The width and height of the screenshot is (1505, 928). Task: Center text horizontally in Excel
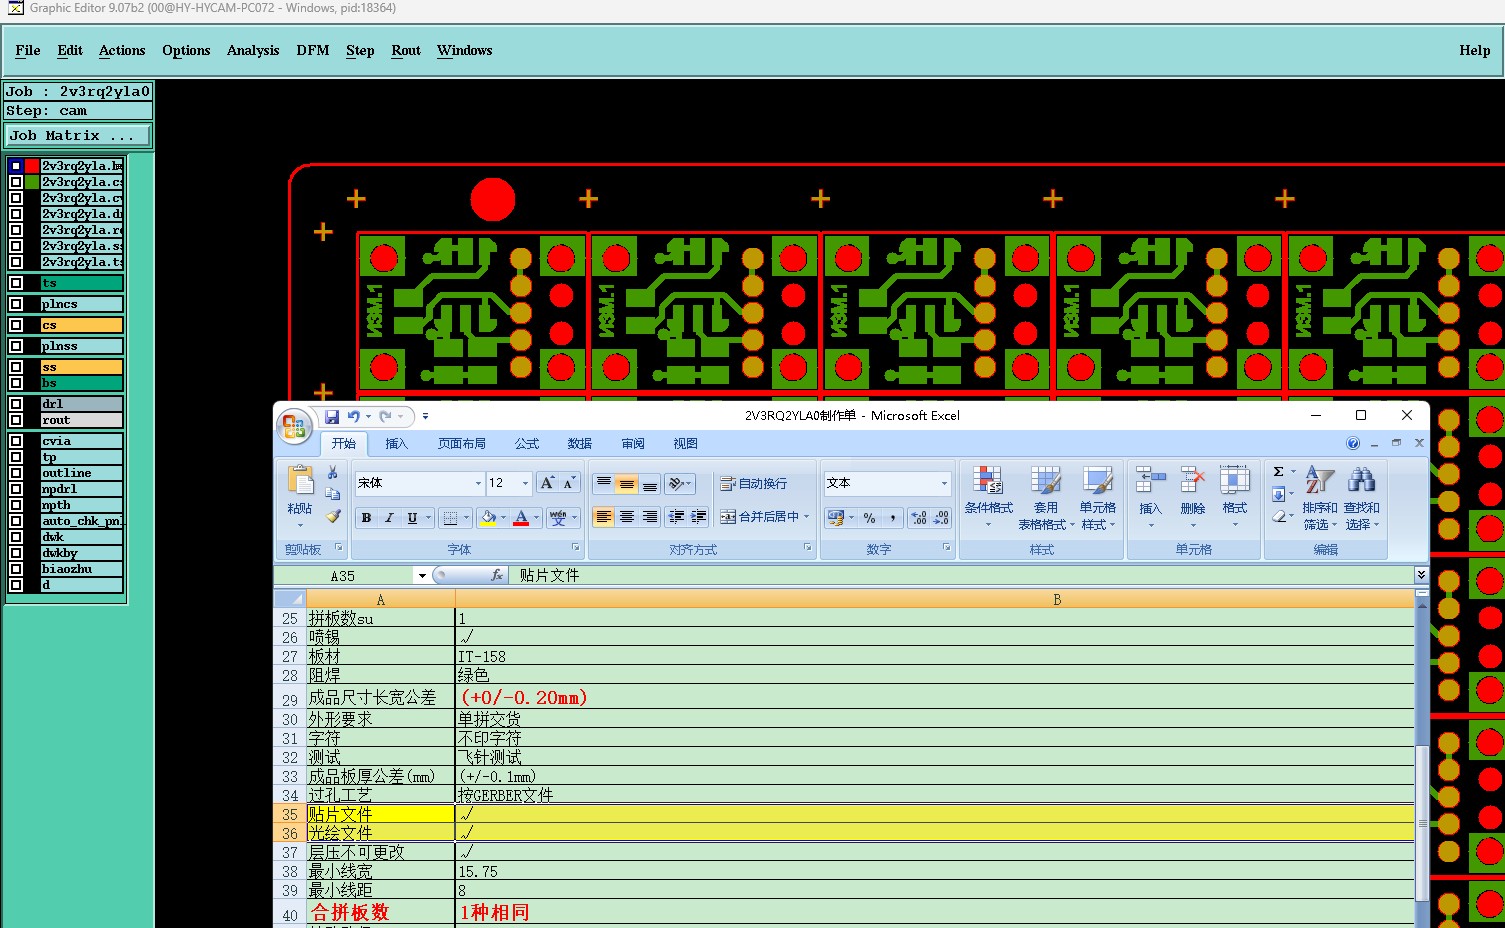(627, 517)
